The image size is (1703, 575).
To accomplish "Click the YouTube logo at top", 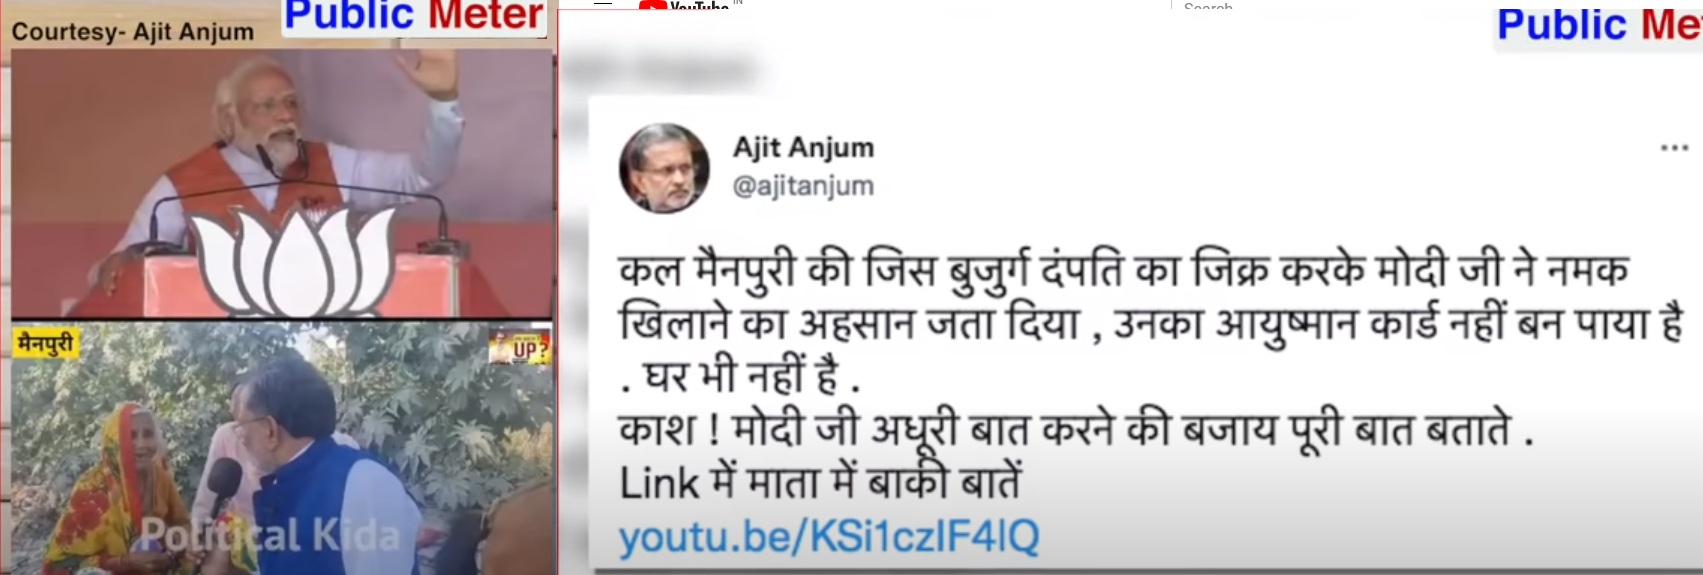I will 686,5.
